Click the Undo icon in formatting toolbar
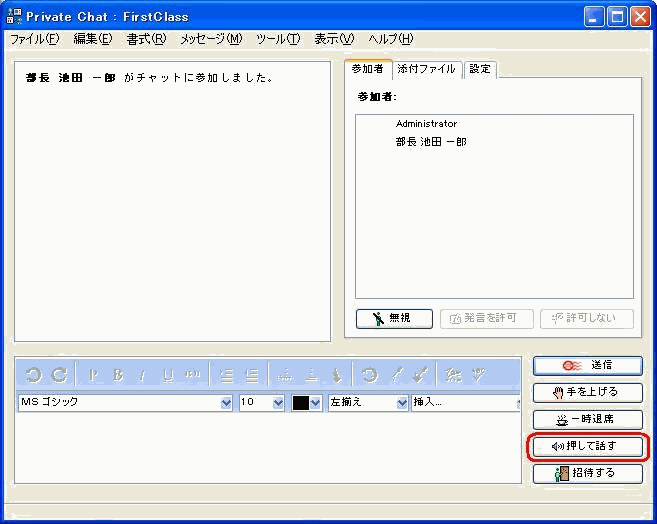The height and width of the screenshot is (524, 657). [x=33, y=375]
